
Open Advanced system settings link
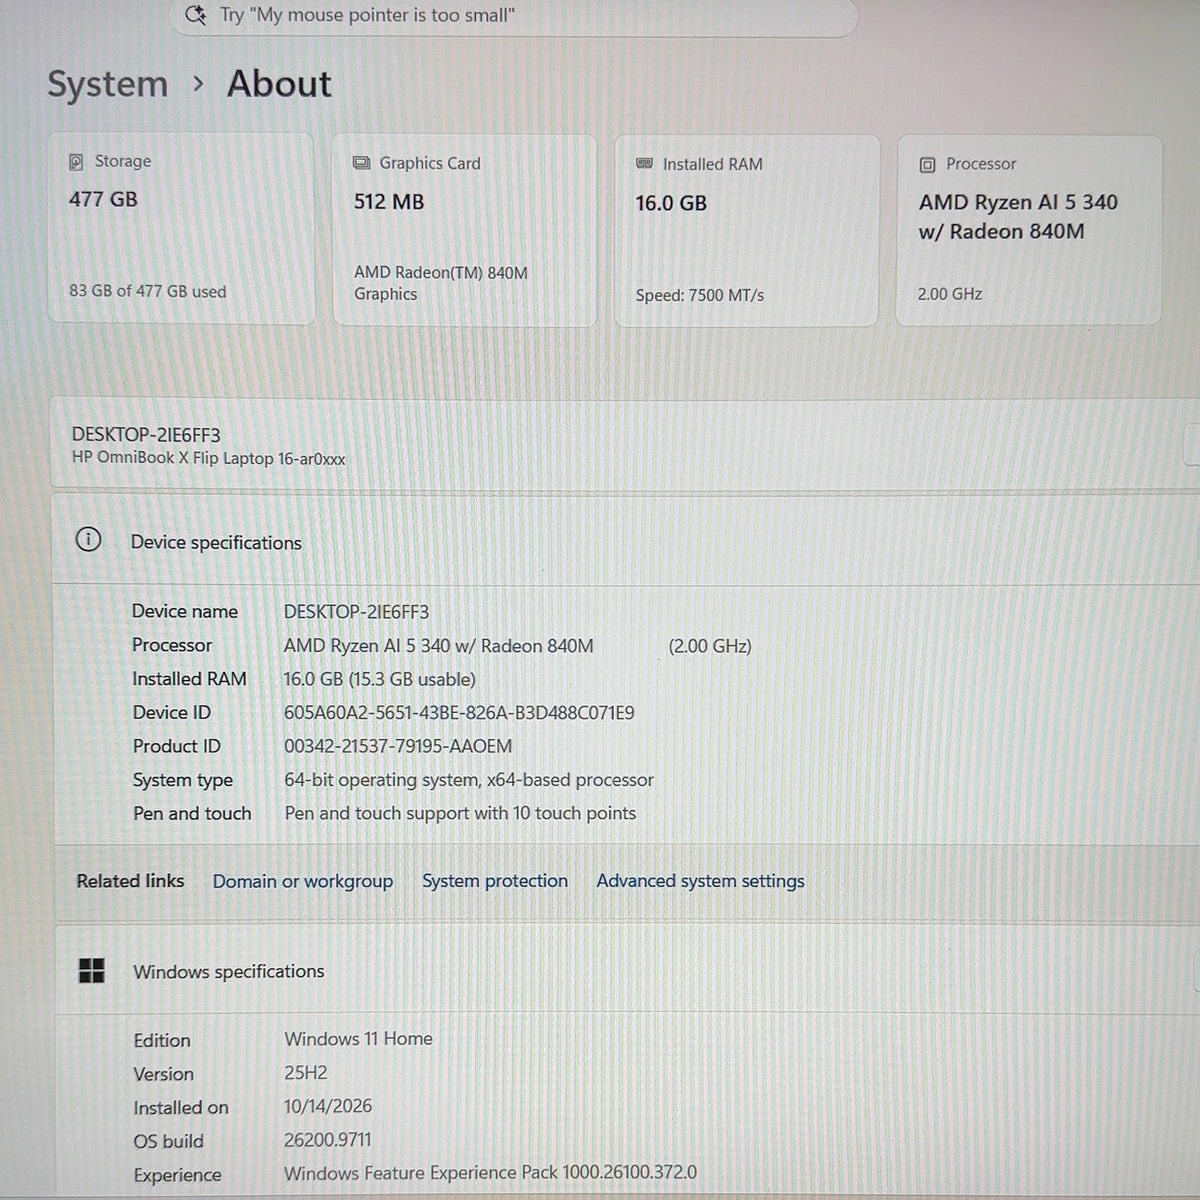point(701,881)
